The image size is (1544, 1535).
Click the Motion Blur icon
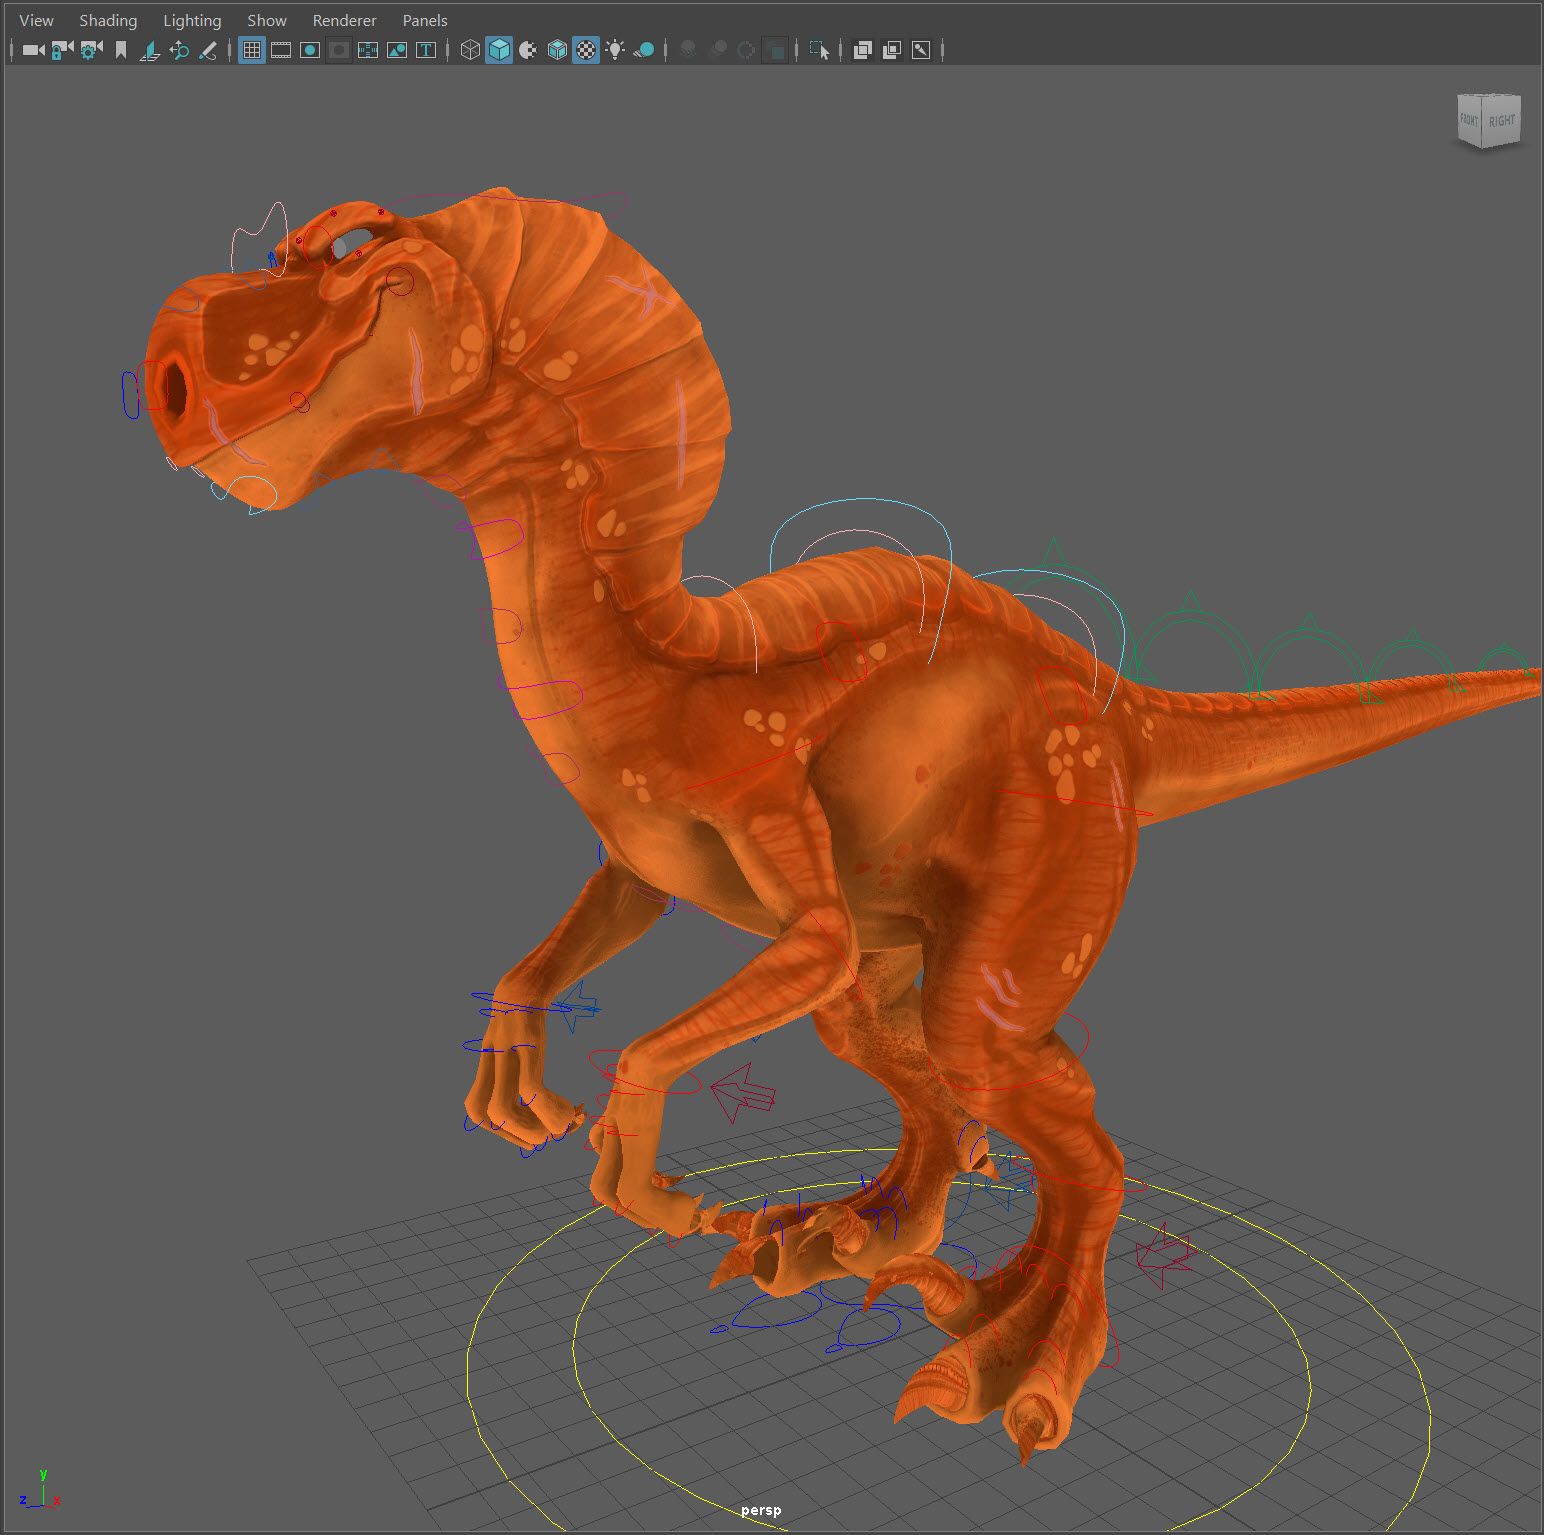click(x=717, y=50)
